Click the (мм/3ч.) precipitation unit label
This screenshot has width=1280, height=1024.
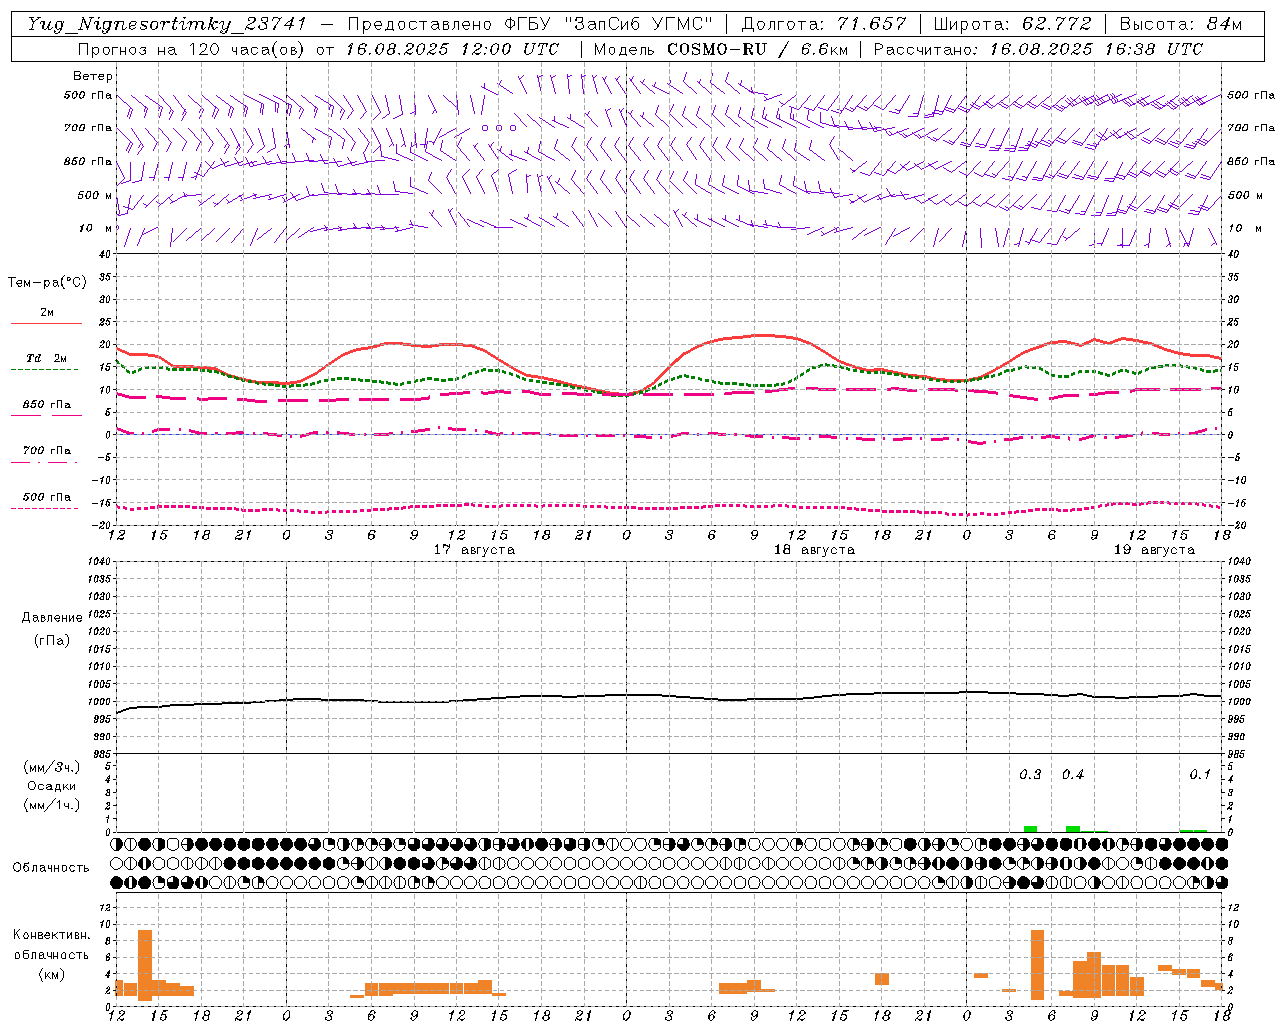click(x=51, y=768)
